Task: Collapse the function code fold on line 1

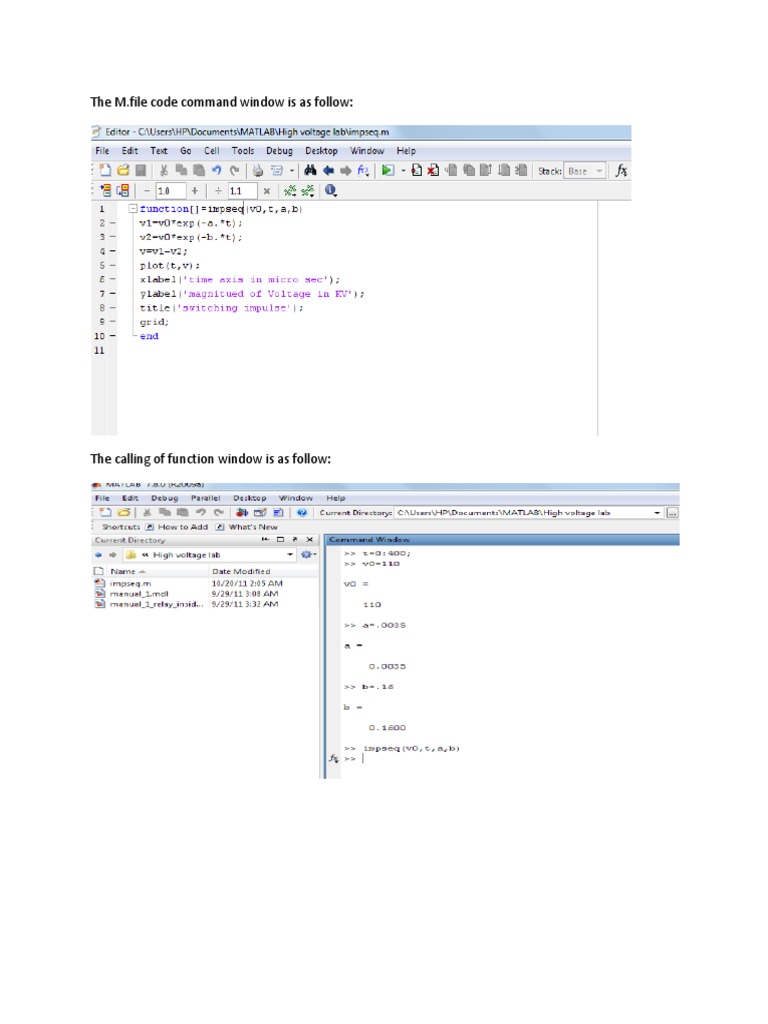Action: 133,208
